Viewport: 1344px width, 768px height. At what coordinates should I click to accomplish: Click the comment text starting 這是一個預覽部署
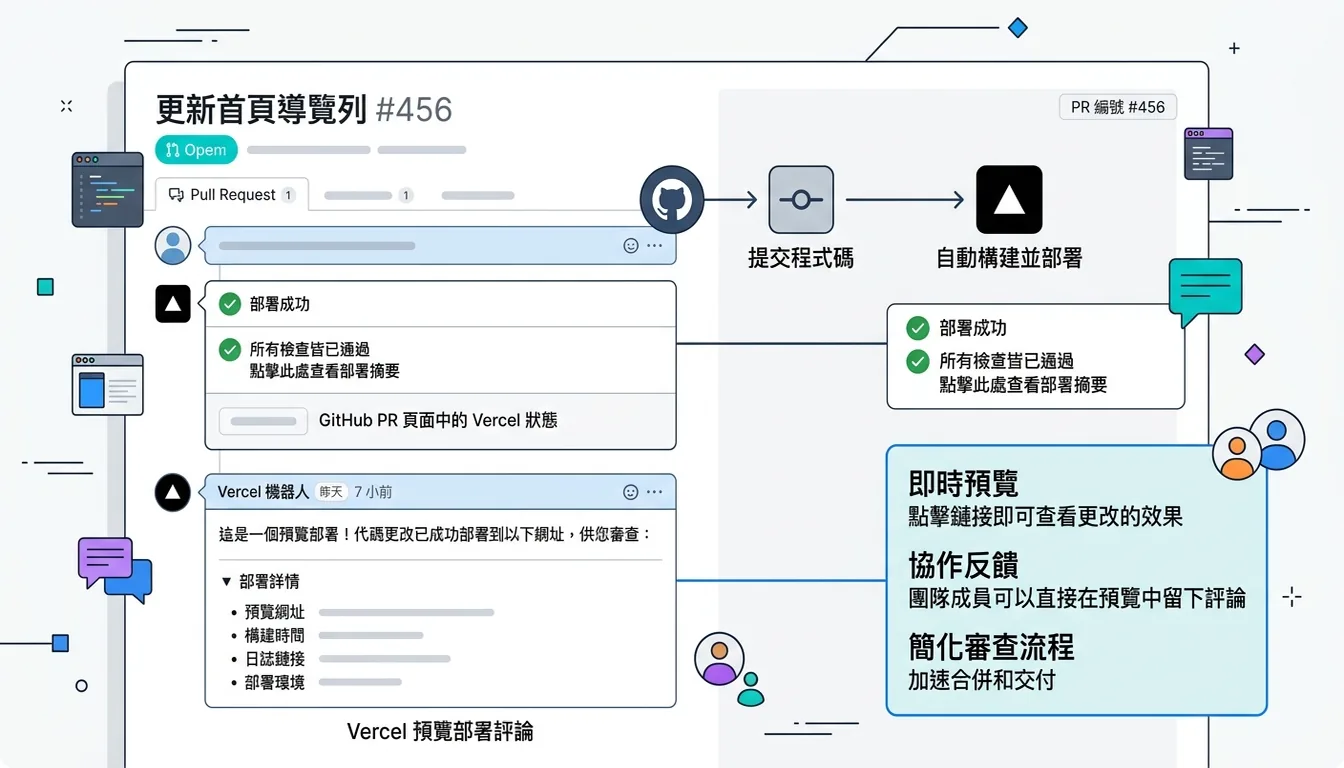pos(434,535)
